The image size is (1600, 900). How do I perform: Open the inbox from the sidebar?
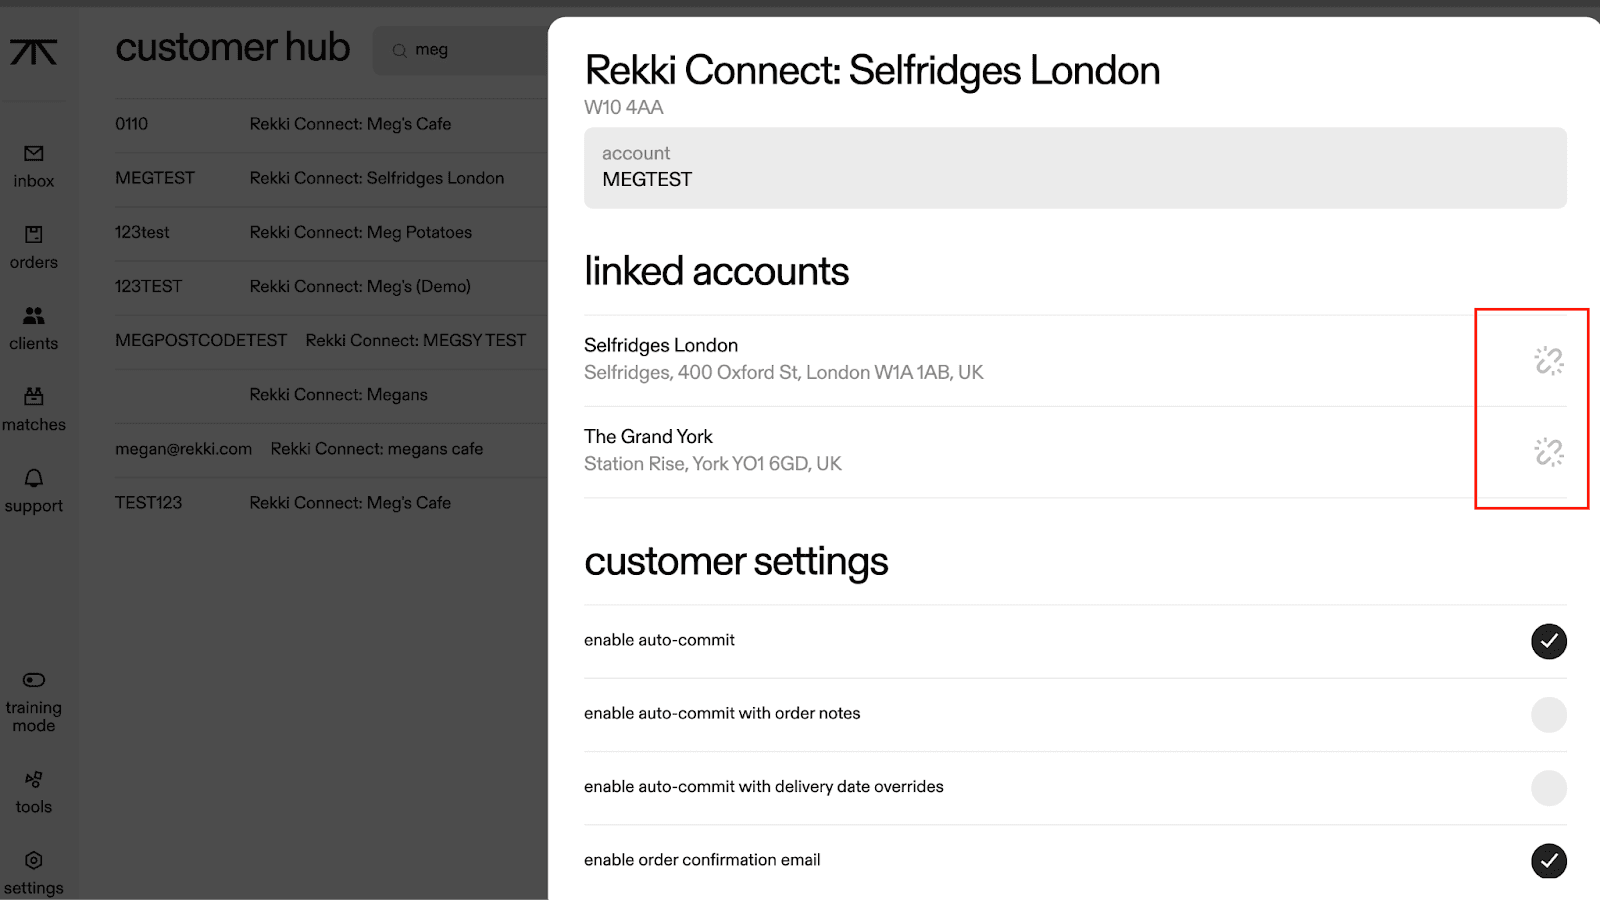[x=34, y=166]
